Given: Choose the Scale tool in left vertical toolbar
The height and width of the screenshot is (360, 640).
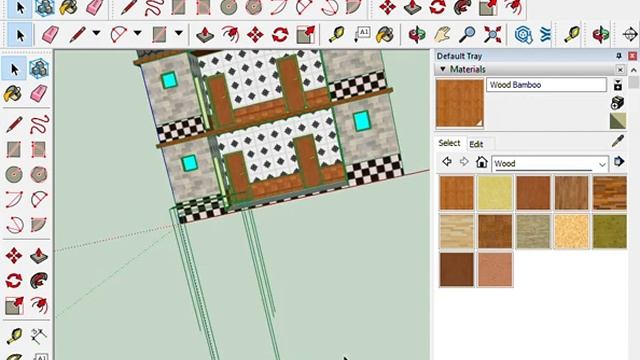Looking at the screenshot, I should (14, 306).
